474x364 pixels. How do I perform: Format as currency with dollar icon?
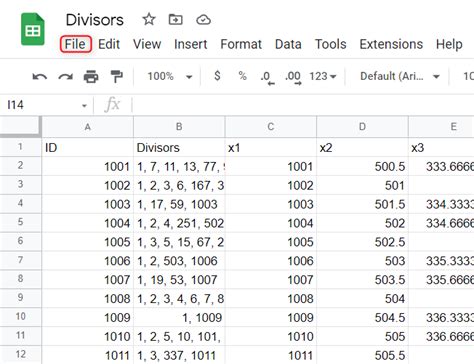click(x=217, y=76)
